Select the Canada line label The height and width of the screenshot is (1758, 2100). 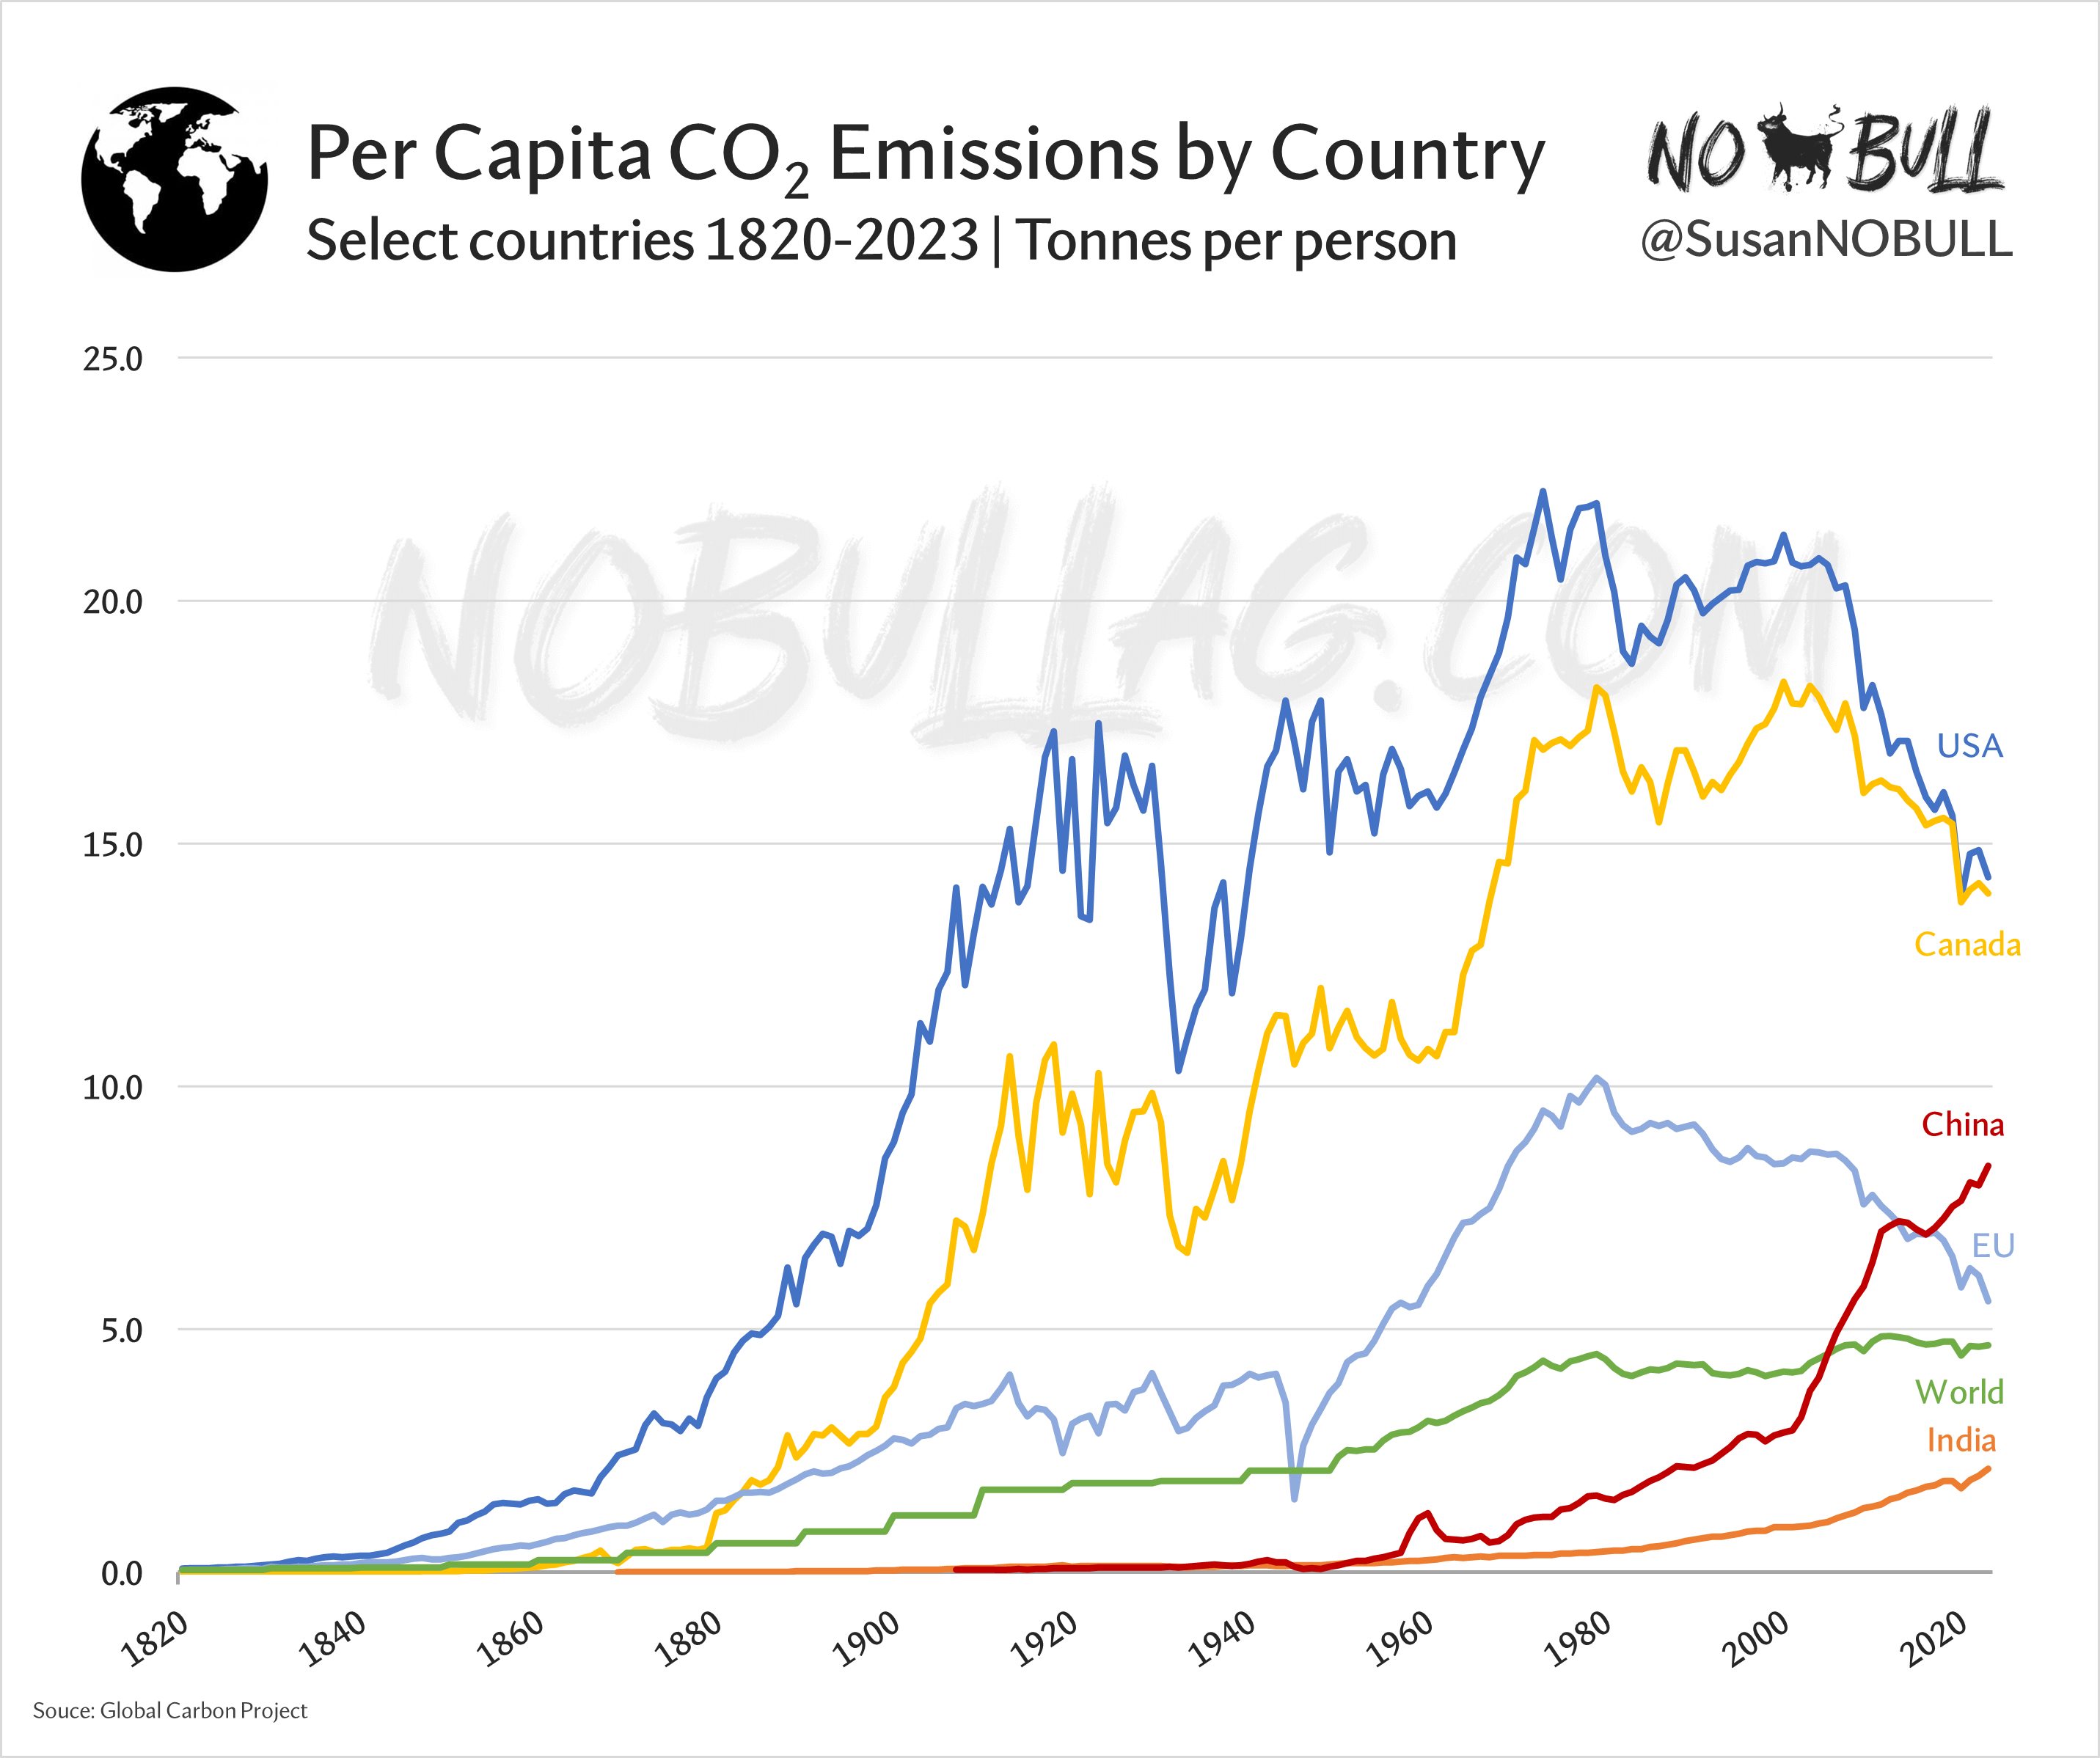pyautogui.click(x=1966, y=944)
